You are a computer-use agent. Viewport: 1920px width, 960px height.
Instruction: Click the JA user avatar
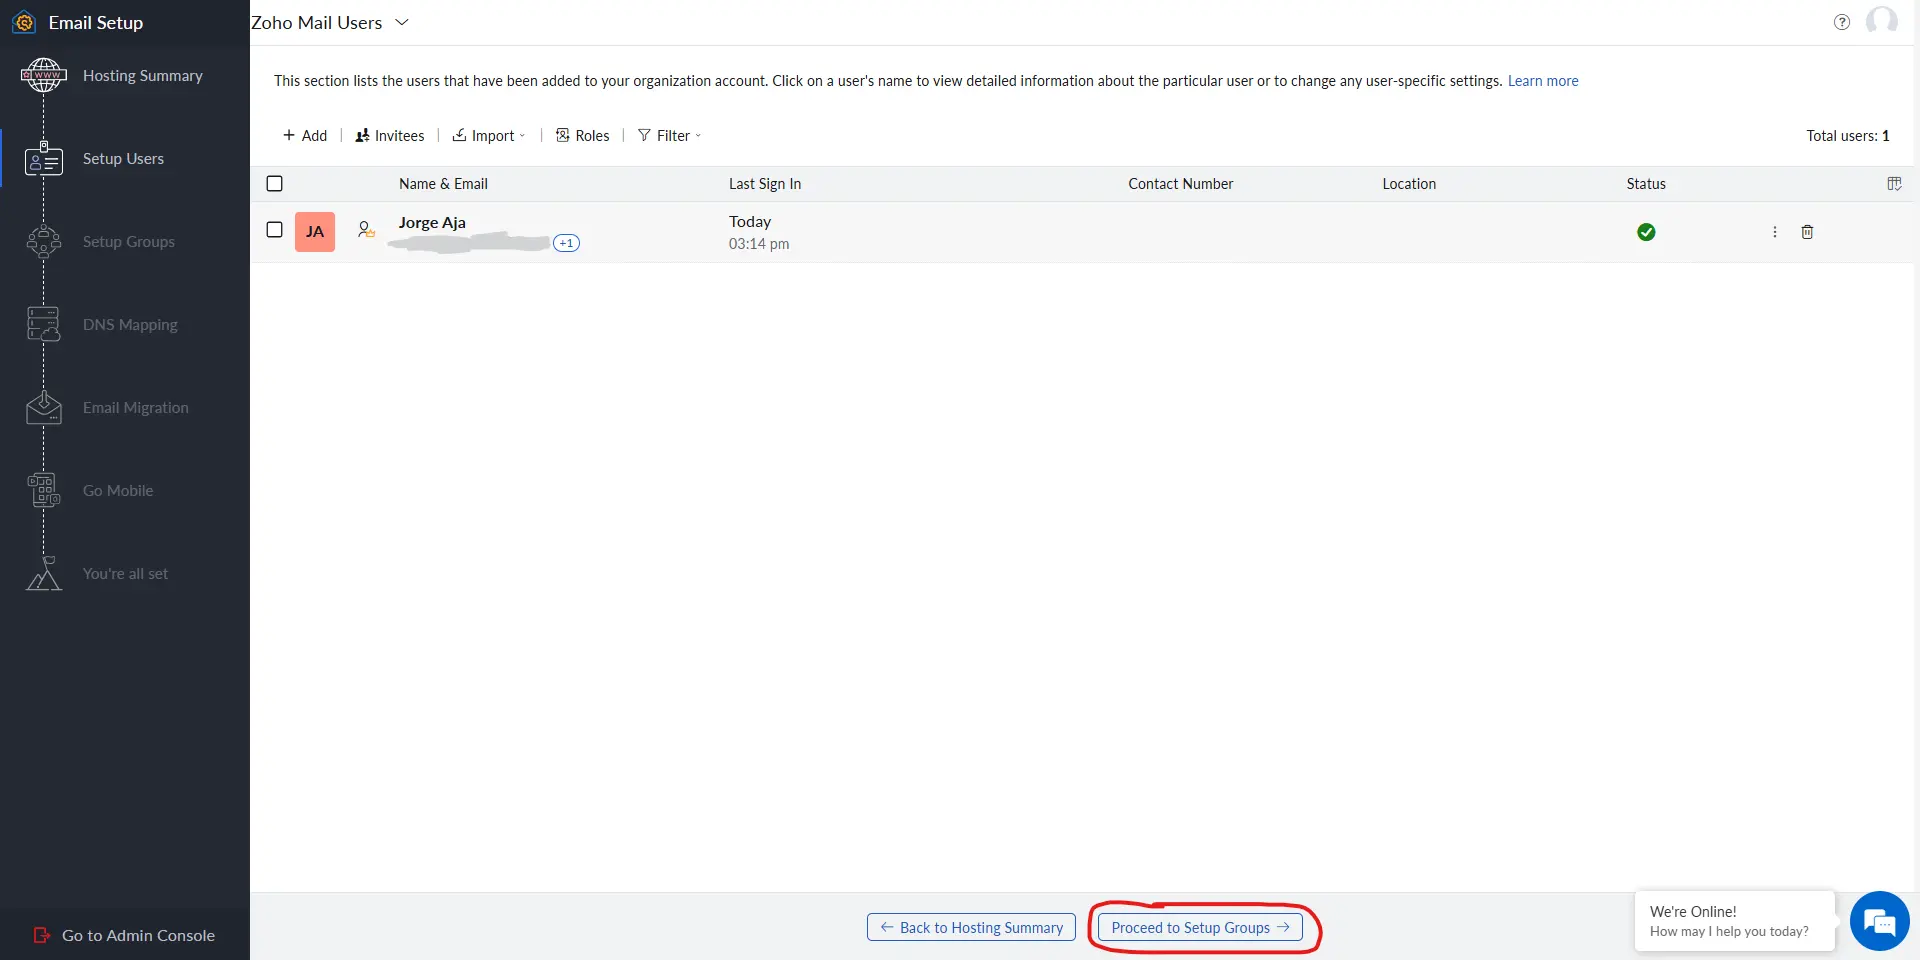coord(315,232)
